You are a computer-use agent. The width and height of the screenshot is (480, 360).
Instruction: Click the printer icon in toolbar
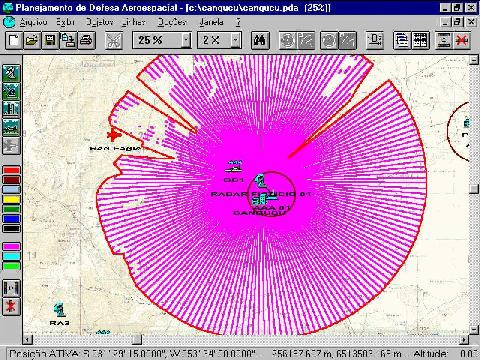[x=86, y=41]
